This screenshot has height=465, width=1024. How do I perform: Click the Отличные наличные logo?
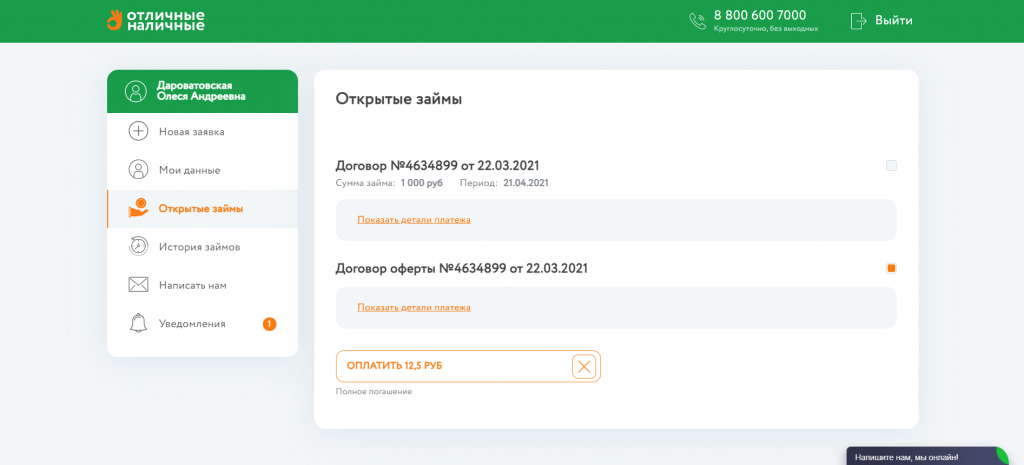[x=155, y=20]
